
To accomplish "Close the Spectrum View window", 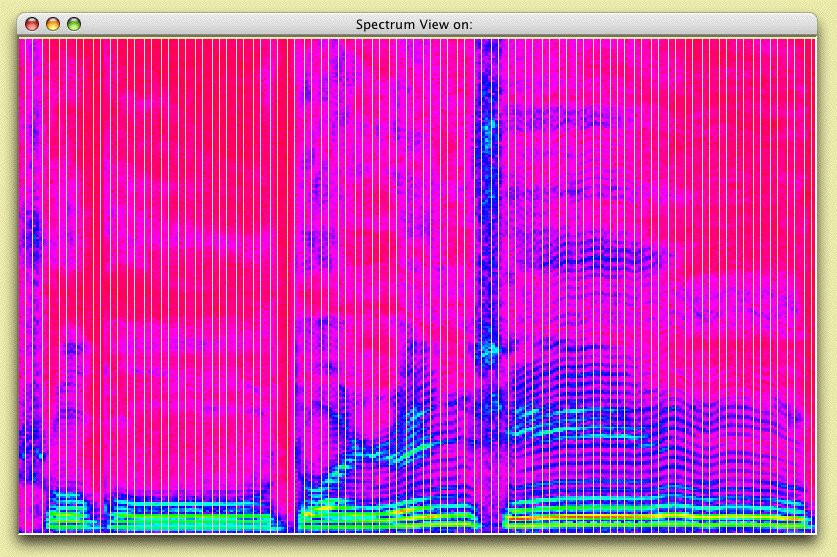I will tap(32, 24).
